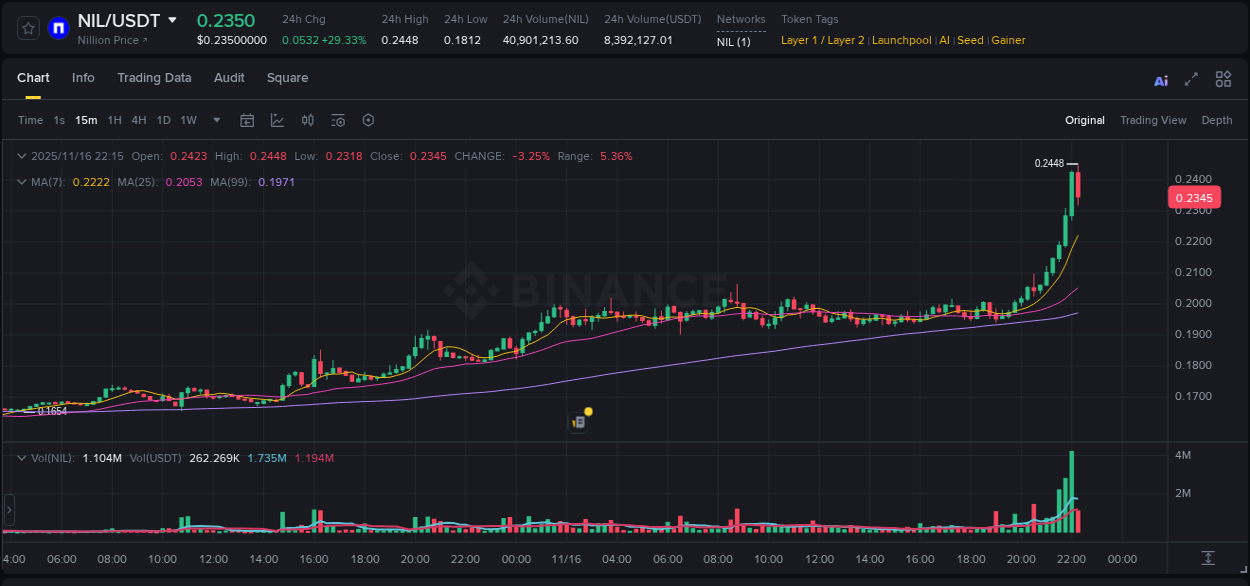Open the chart widgets layout icon

pyautogui.click(x=1223, y=79)
